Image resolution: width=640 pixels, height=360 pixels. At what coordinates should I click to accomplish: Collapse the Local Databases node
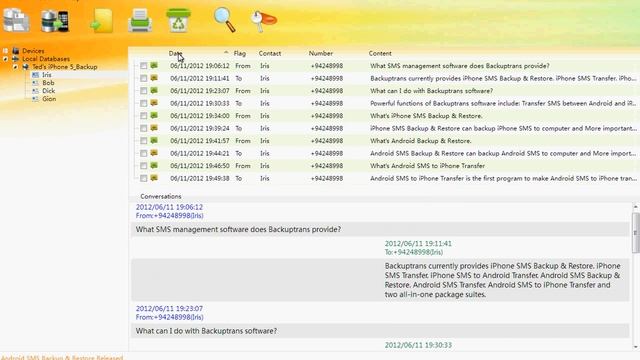click(5, 59)
